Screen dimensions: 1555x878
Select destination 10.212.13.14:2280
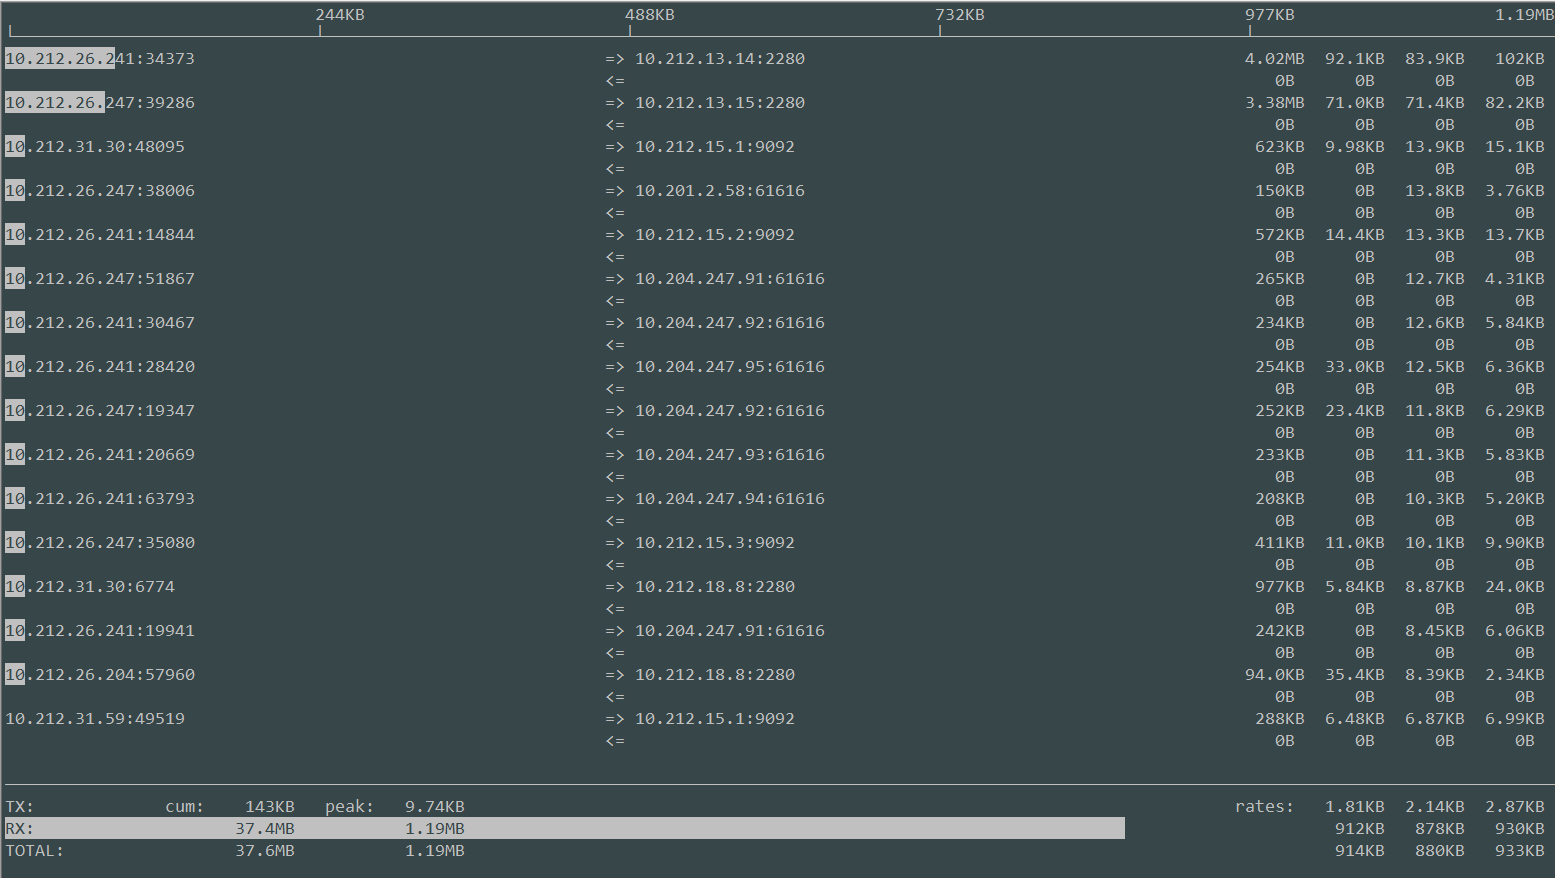(720, 59)
